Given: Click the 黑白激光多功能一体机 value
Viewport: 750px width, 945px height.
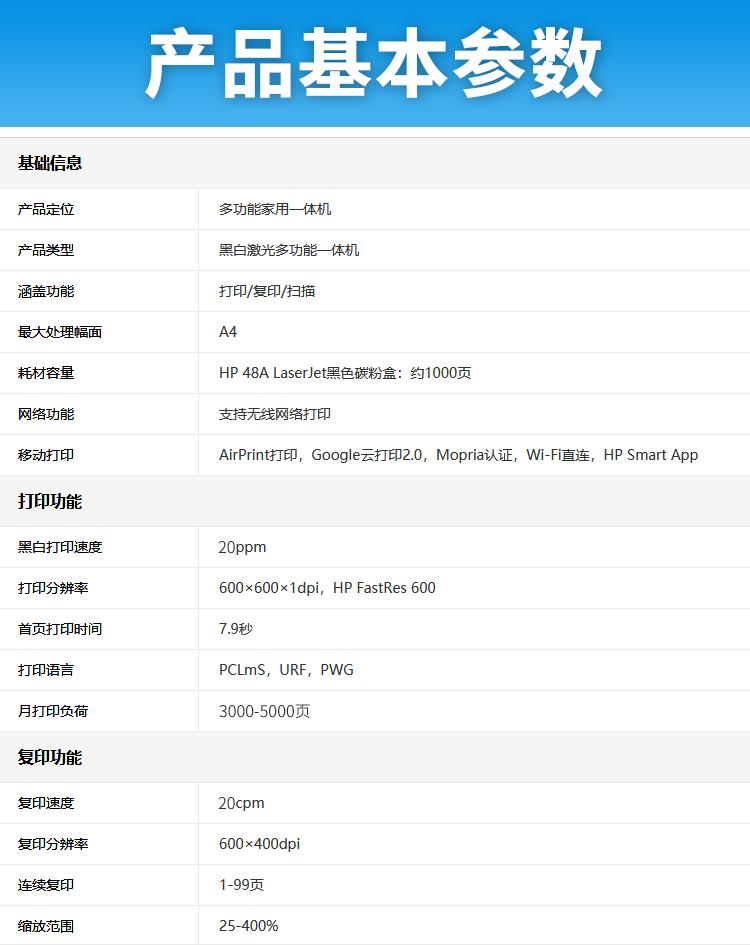Looking at the screenshot, I should 289,251.
